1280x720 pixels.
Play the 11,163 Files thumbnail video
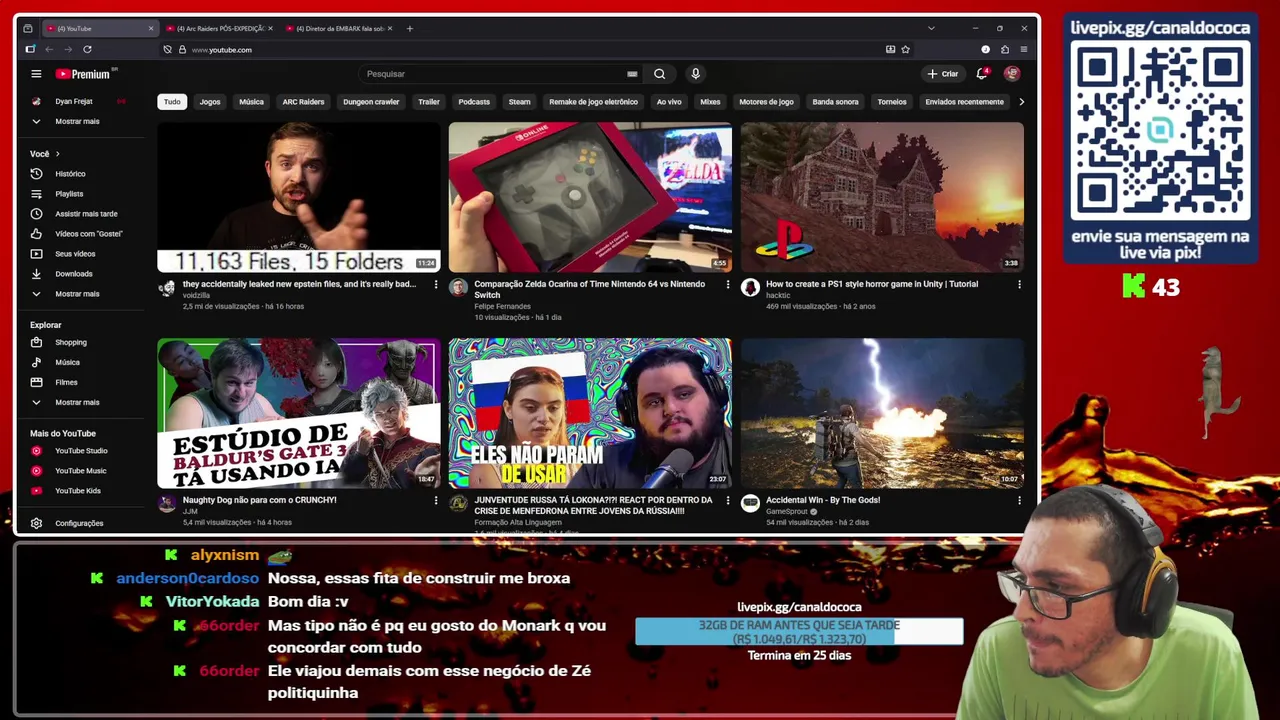(x=298, y=197)
